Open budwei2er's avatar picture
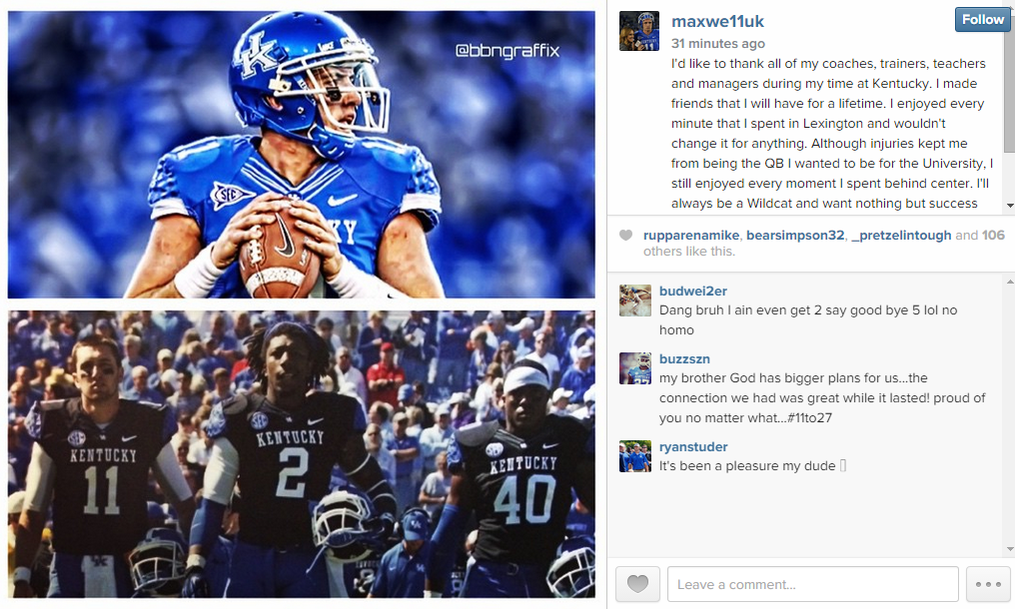Viewport: 1015px width, 609px height. pyautogui.click(x=635, y=300)
